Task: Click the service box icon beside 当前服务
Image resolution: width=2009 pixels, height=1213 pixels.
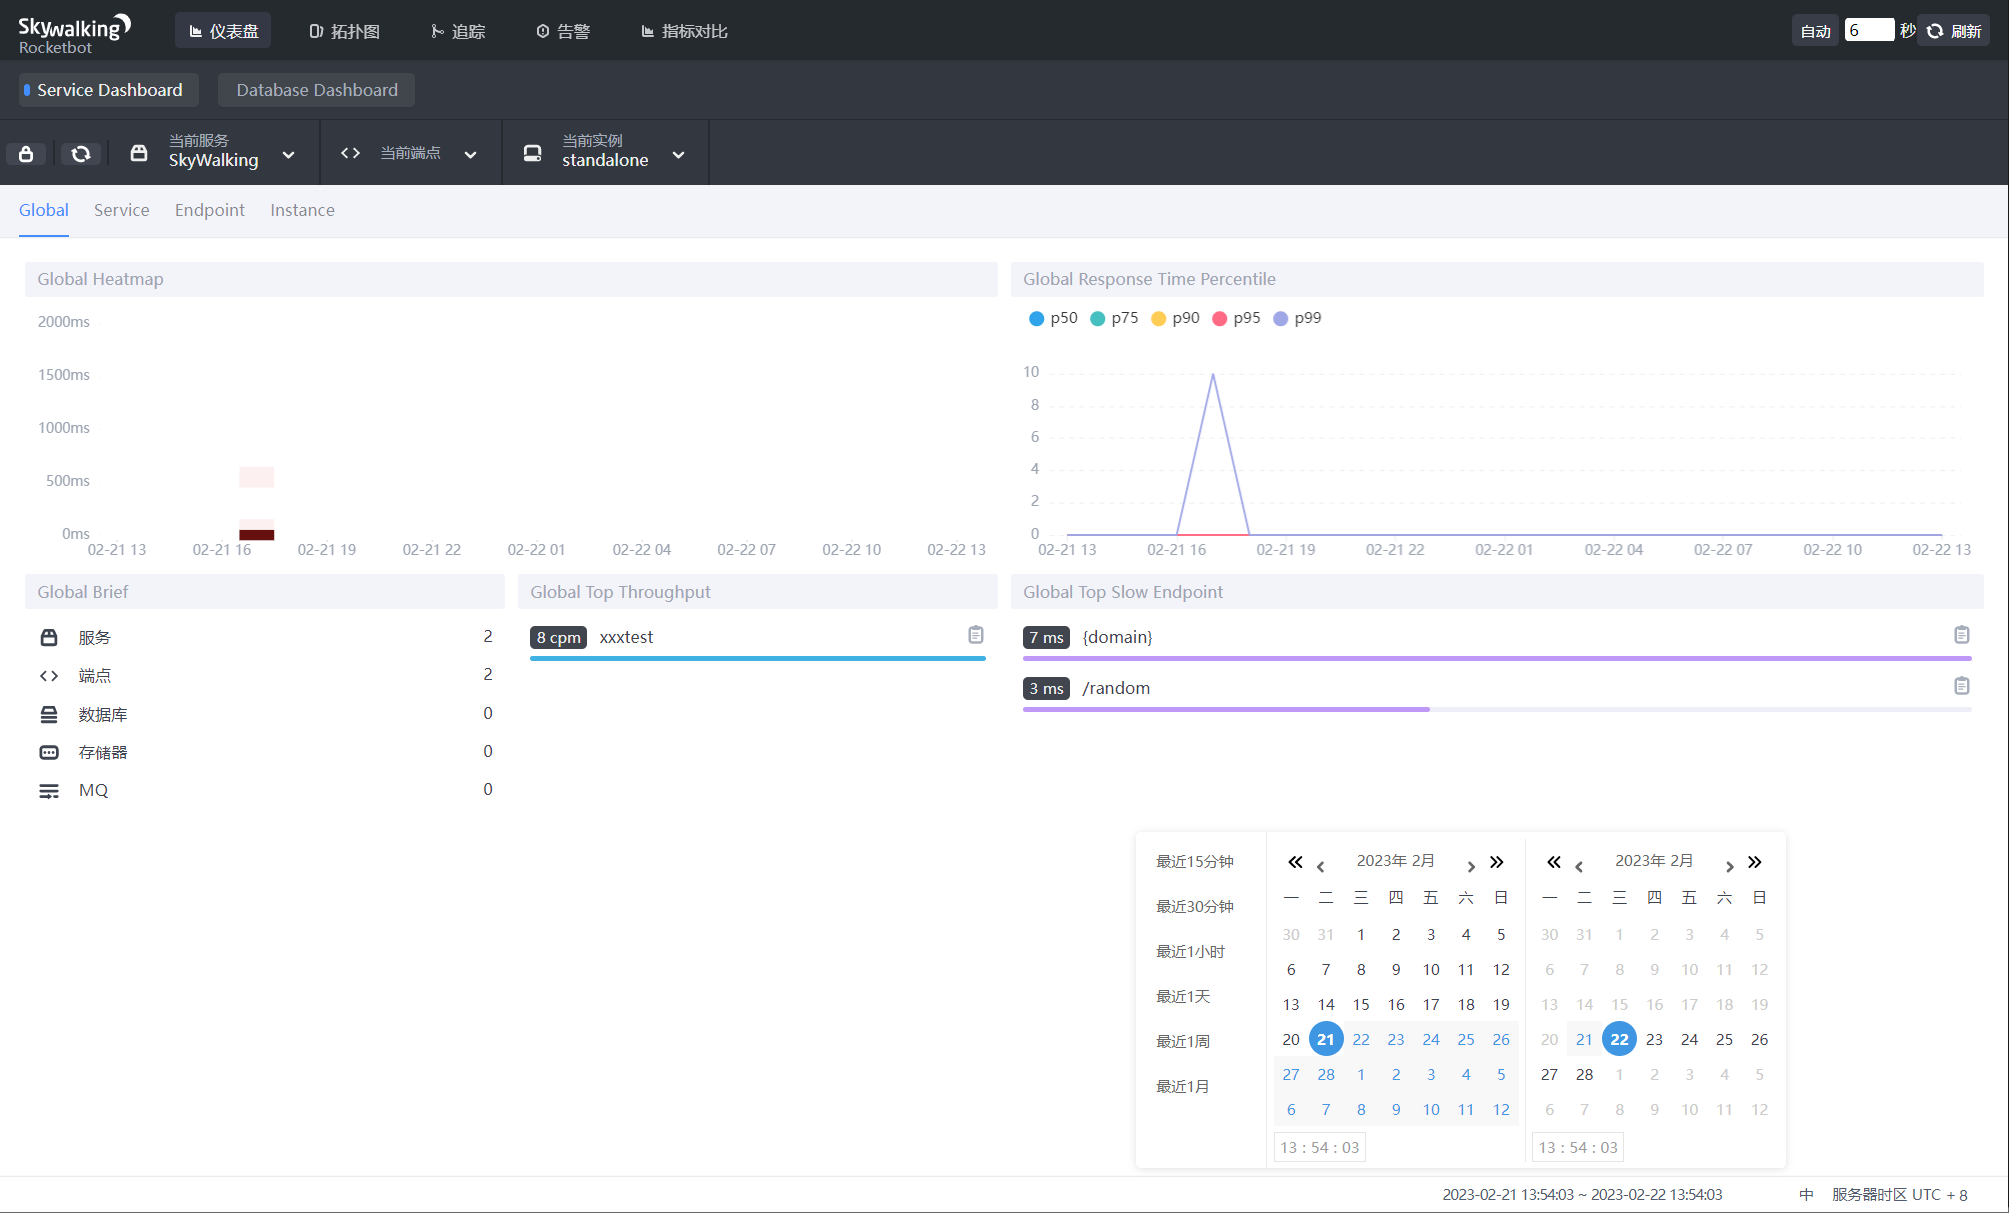Action: click(x=139, y=153)
